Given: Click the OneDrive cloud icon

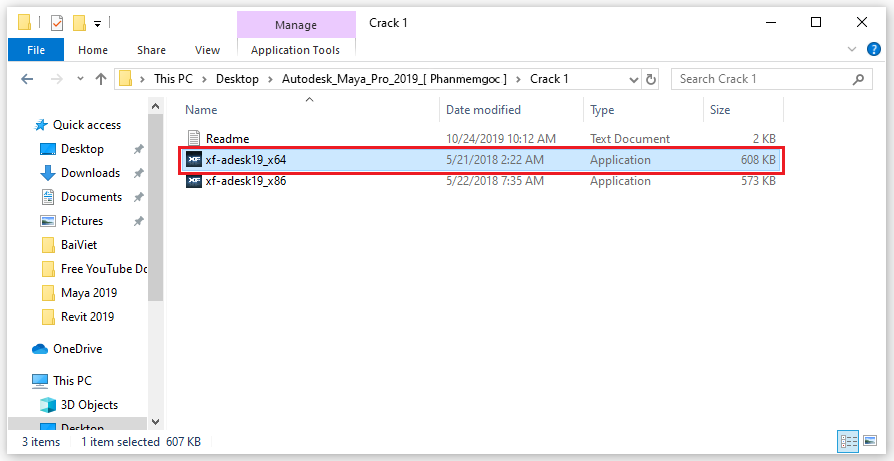Looking at the screenshot, I should tap(40, 349).
